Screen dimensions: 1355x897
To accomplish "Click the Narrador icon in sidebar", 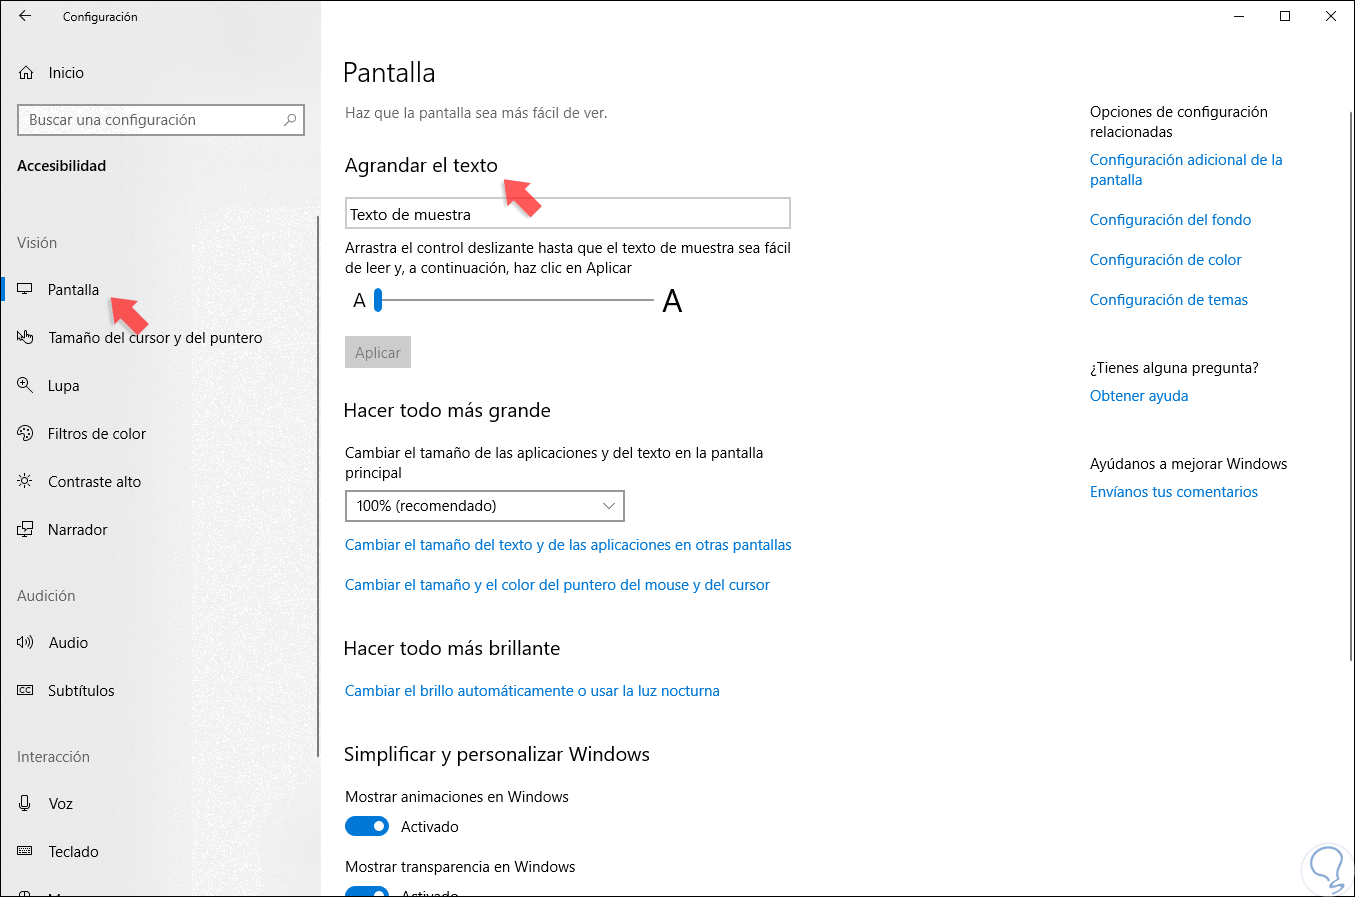I will (26, 529).
